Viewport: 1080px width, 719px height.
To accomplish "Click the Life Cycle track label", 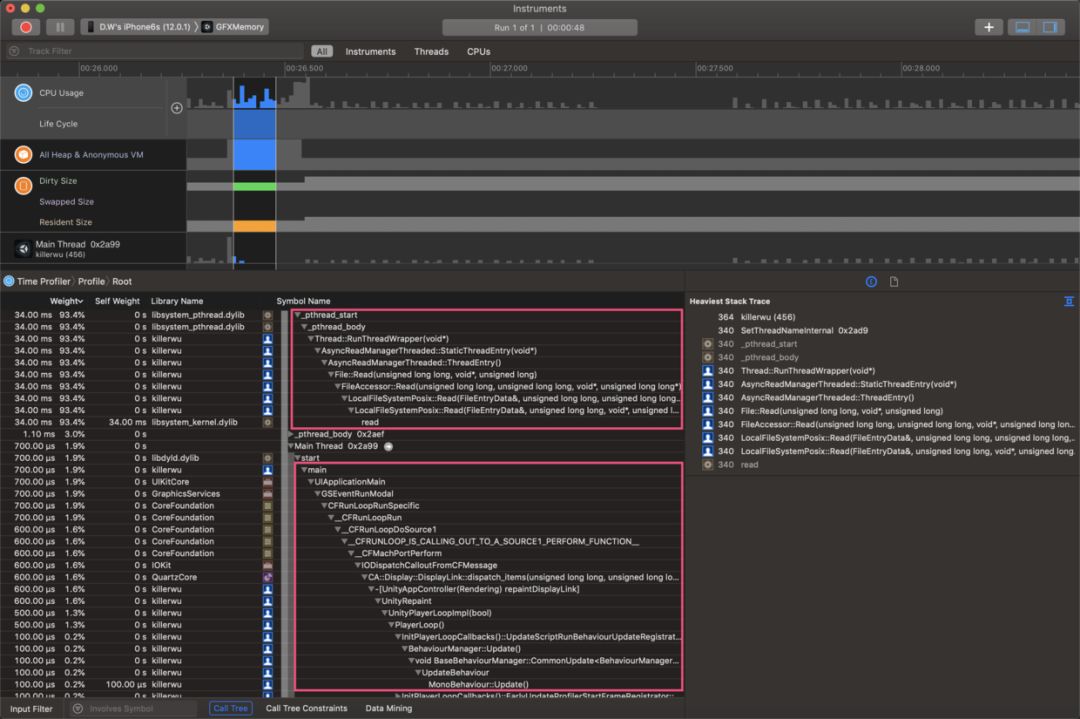I will pos(59,124).
